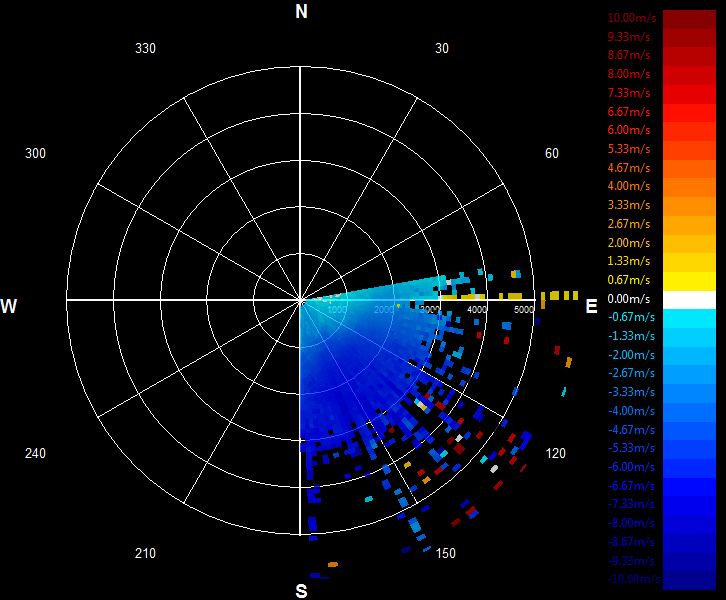Click the -2.00m/s legend label
726x600 pixels.
(x=631, y=355)
